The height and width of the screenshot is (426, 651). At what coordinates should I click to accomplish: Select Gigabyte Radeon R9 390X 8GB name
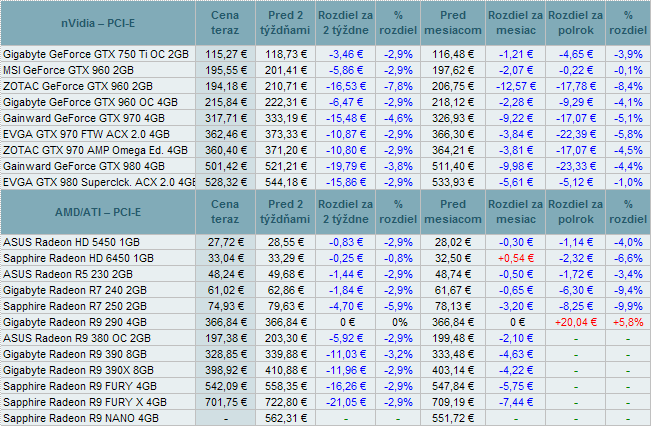click(x=78, y=370)
